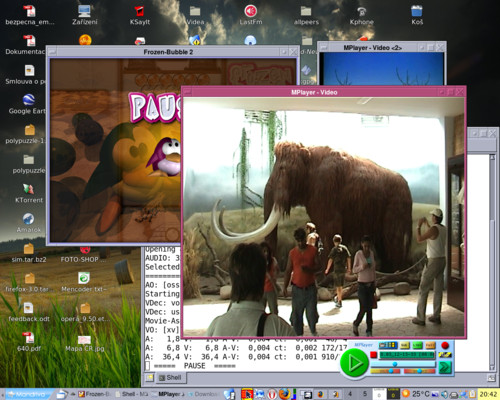Click the MPlayer seek position slider
Viewport: 500px width, 400px height.
click(403, 364)
